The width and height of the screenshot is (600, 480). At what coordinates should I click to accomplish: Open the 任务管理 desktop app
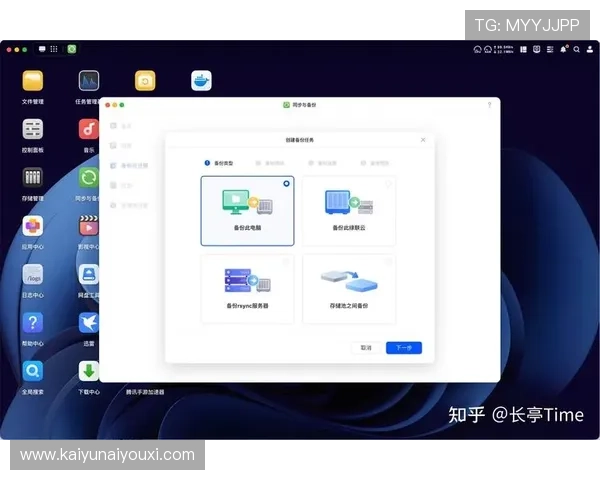click(89, 81)
